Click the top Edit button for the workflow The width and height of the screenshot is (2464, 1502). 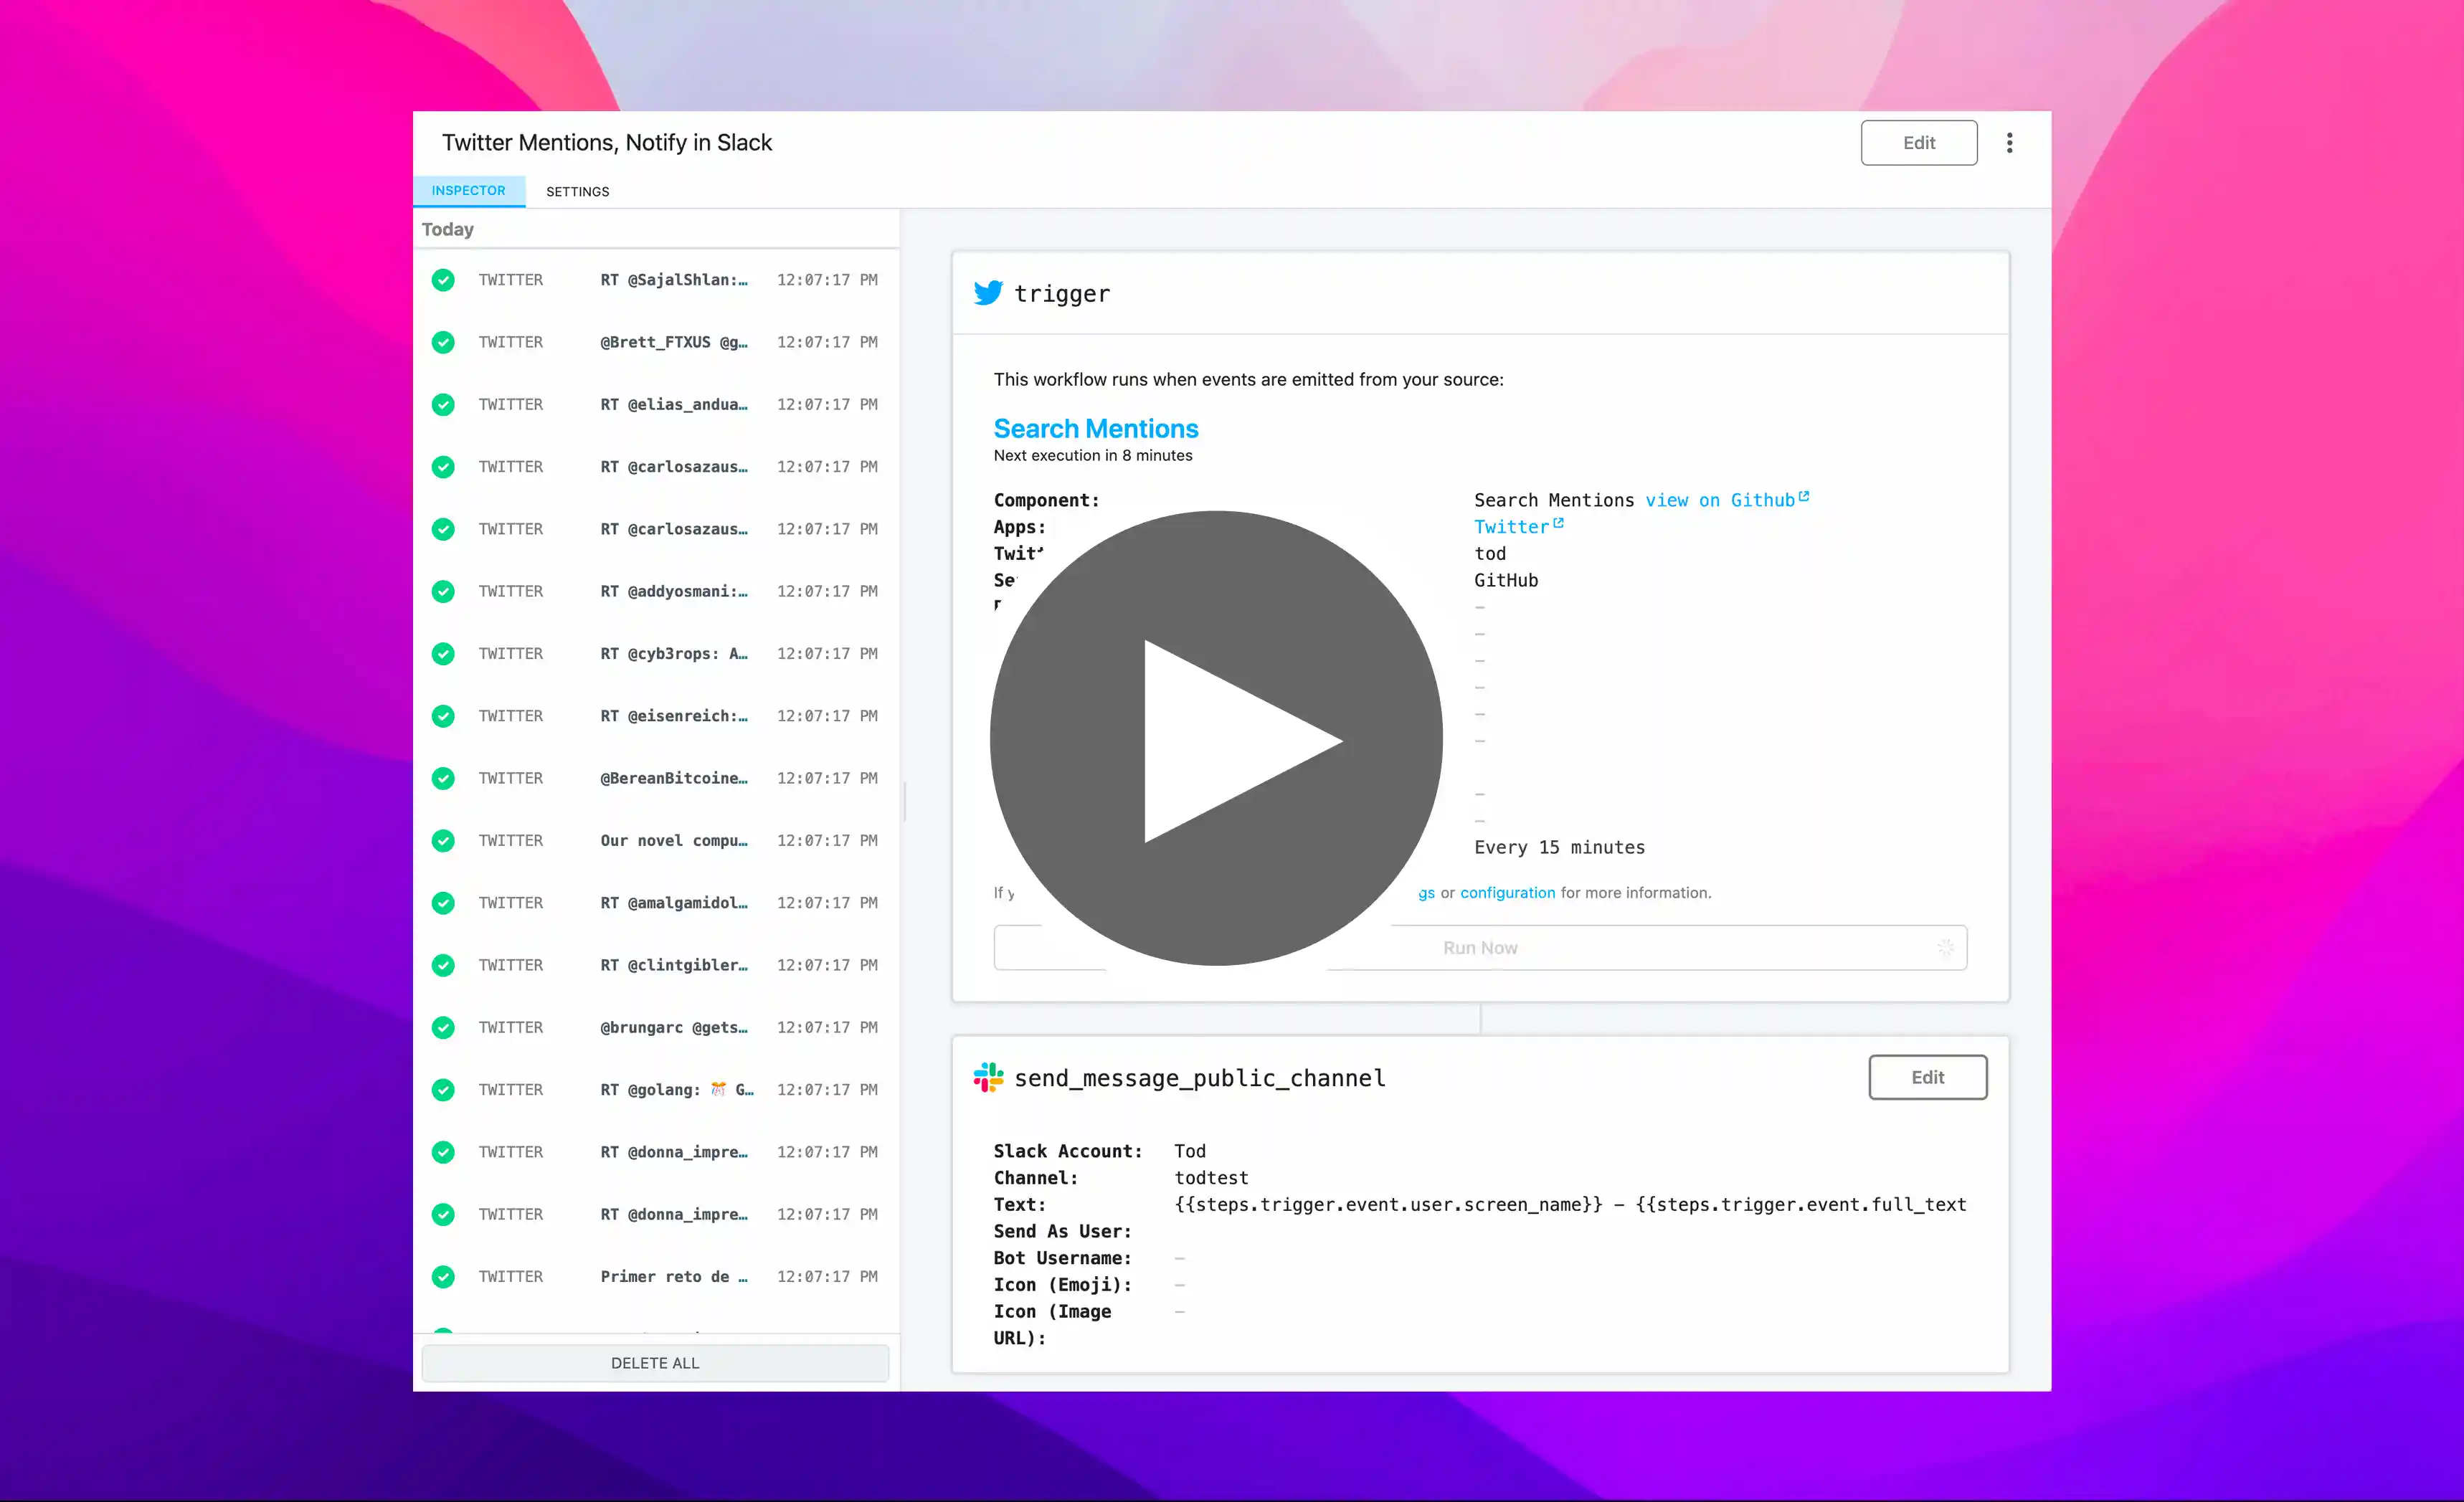tap(1918, 143)
